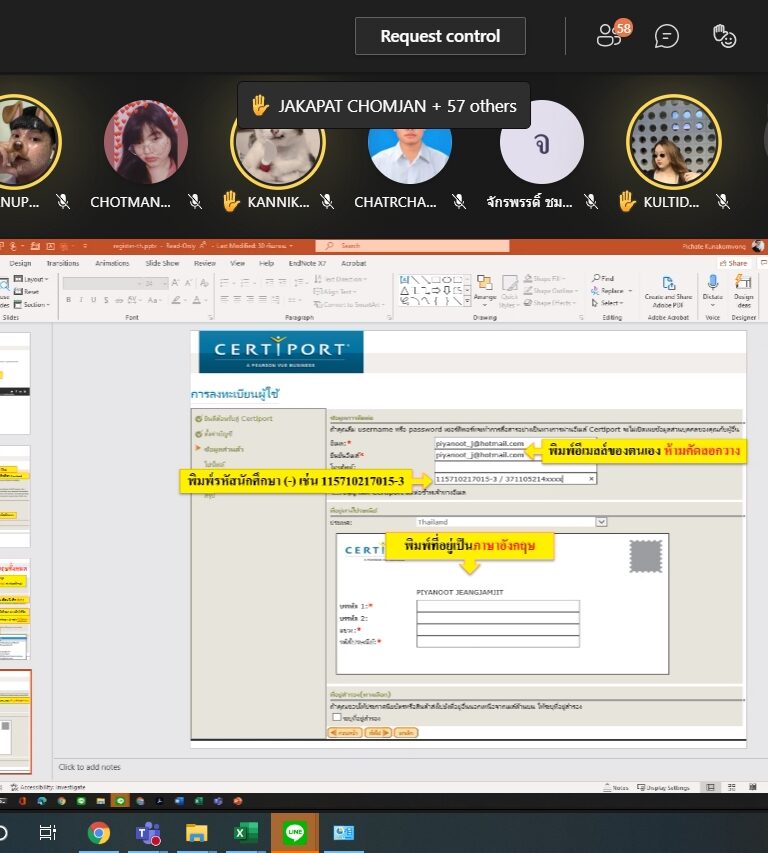
Task: Toggle Underline formatting
Action: click(94, 300)
